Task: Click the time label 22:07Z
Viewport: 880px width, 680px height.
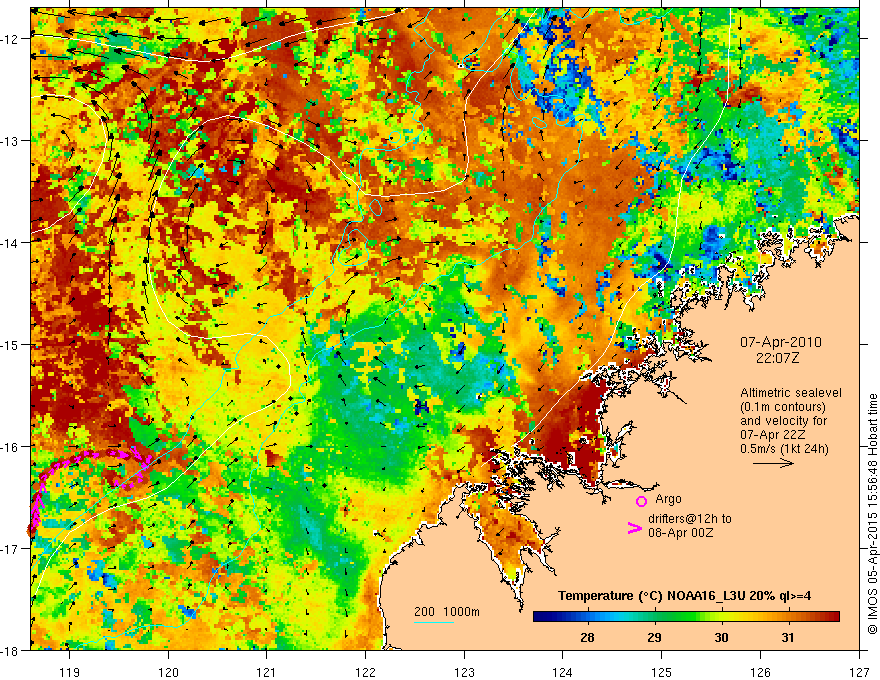Action: coord(777,358)
